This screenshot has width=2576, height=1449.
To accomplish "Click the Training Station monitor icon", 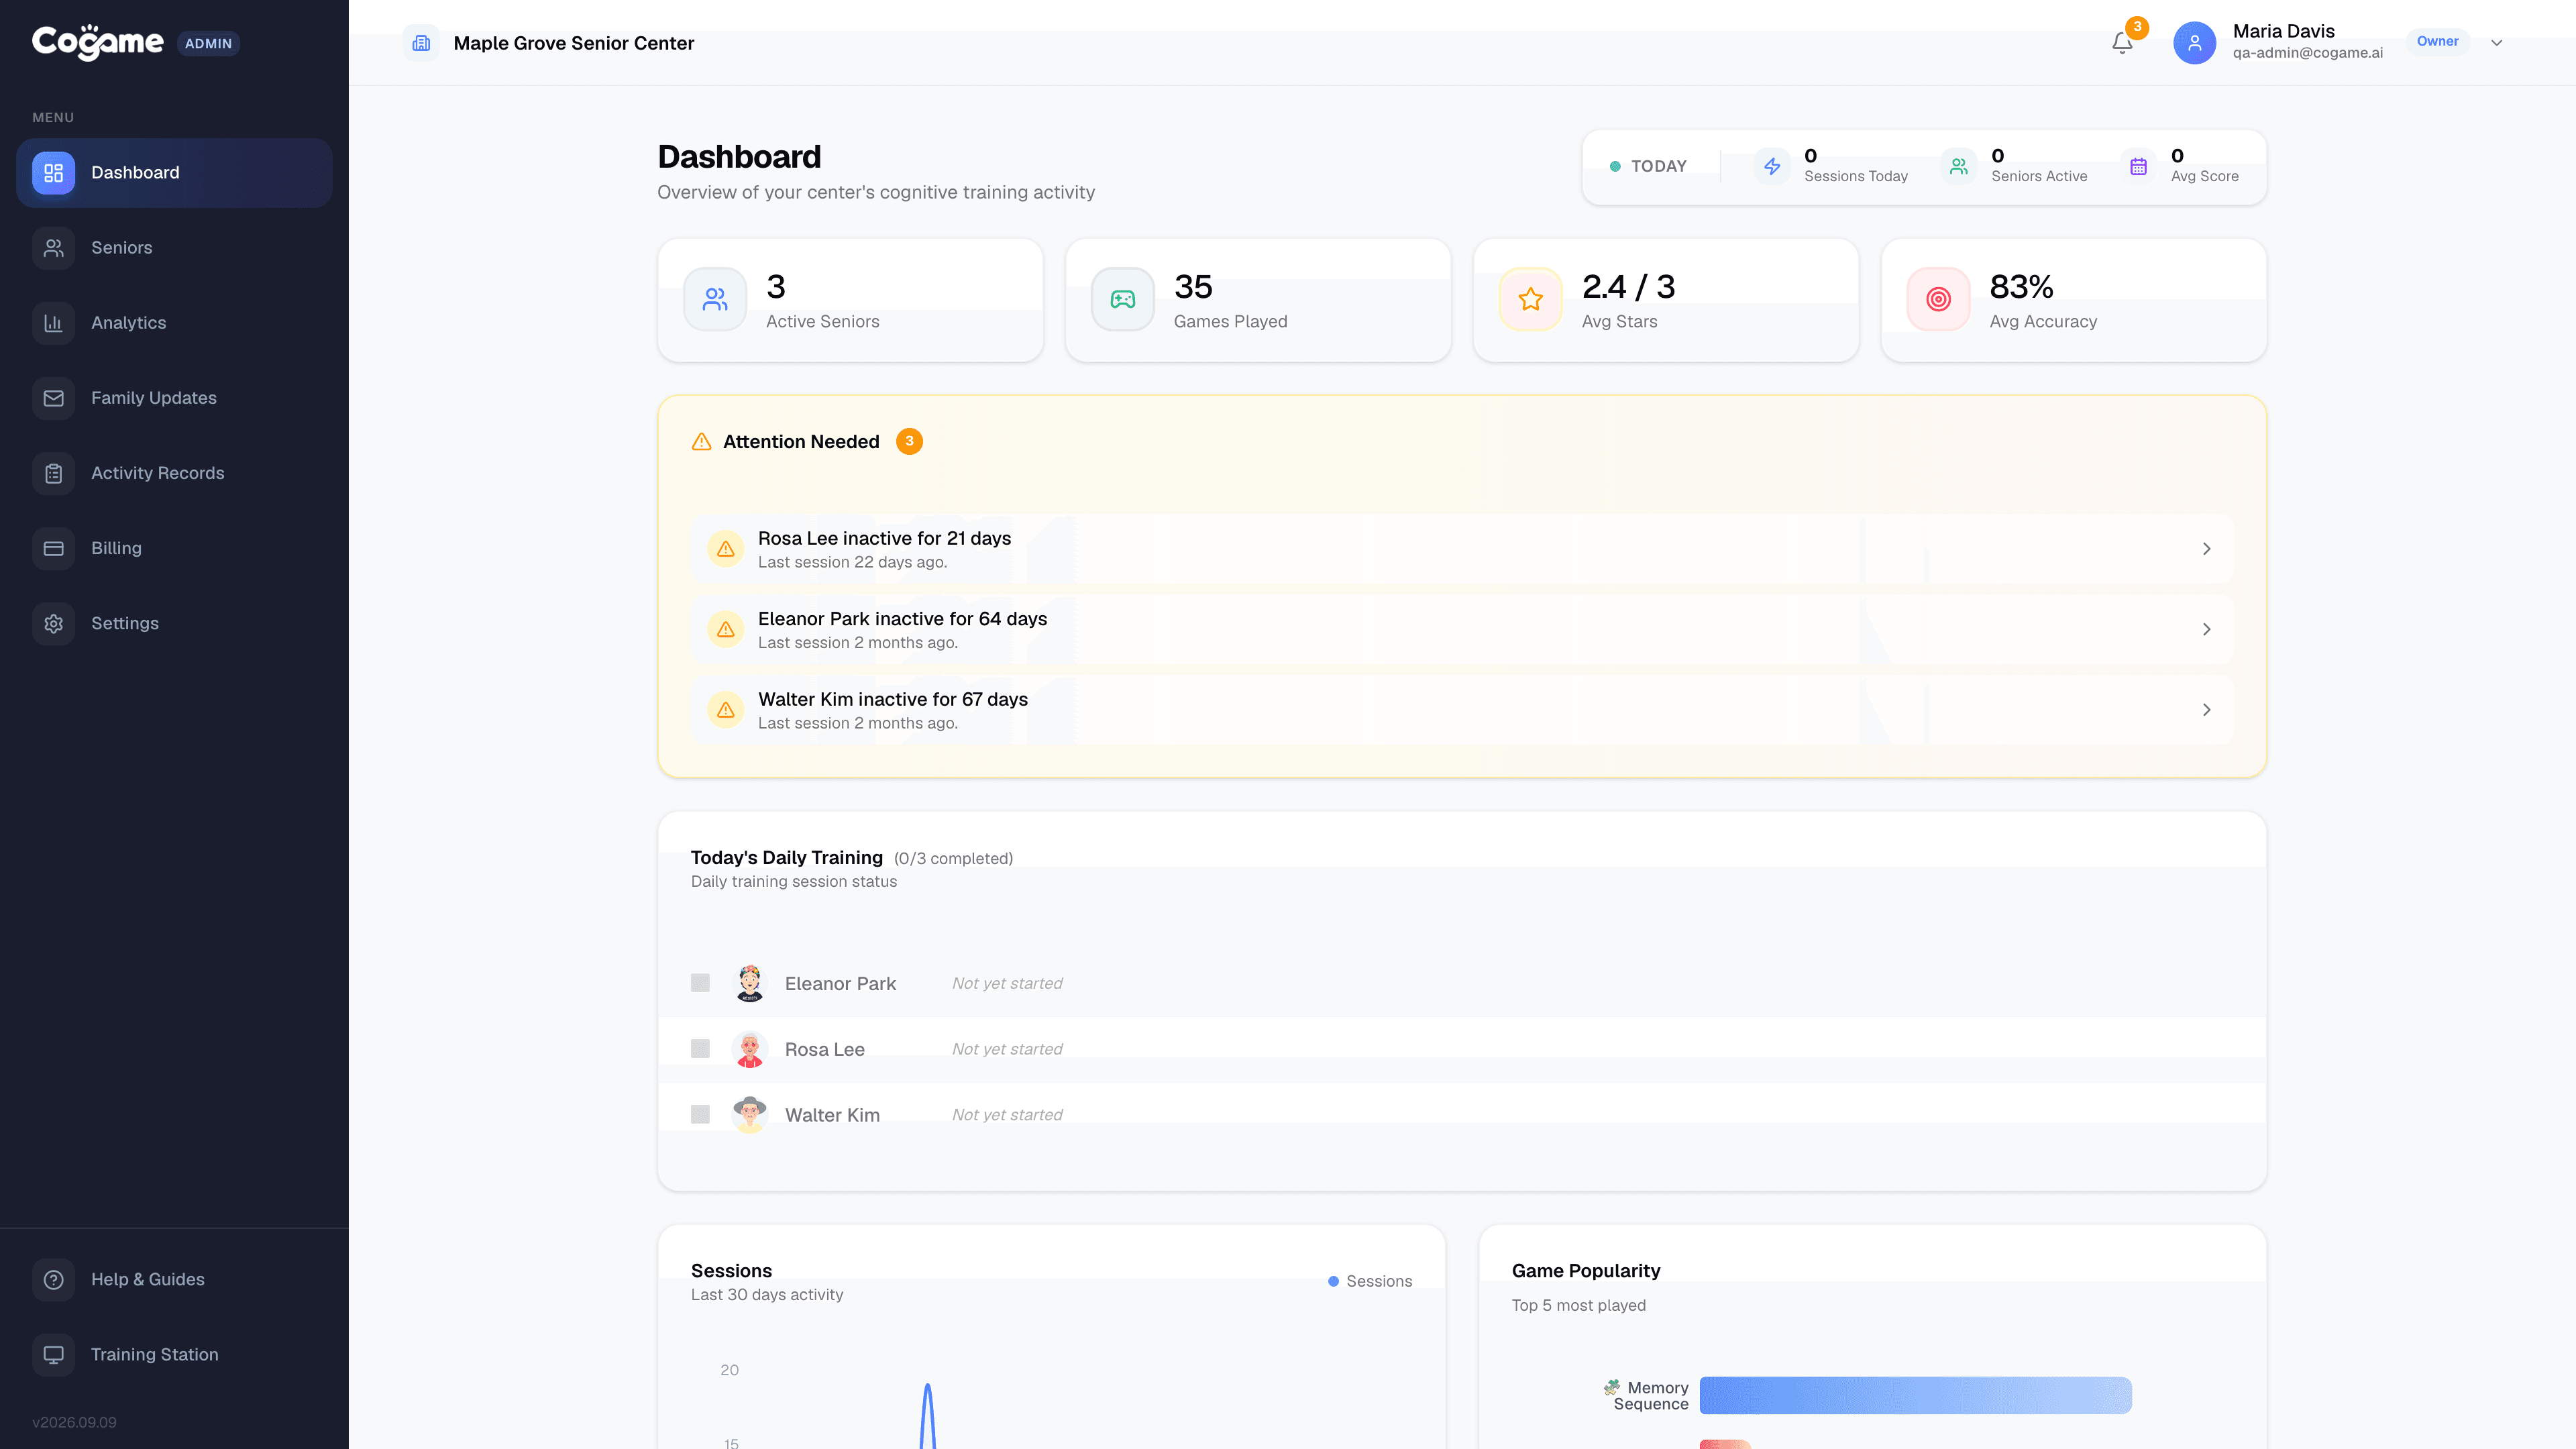I will point(54,1354).
